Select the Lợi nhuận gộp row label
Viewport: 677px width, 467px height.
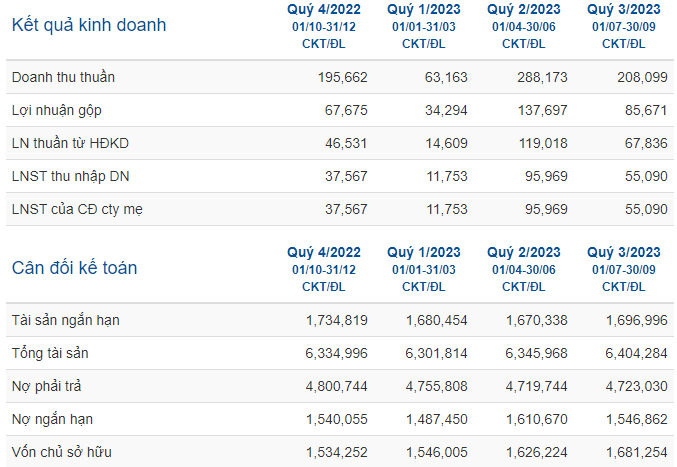coord(57,110)
